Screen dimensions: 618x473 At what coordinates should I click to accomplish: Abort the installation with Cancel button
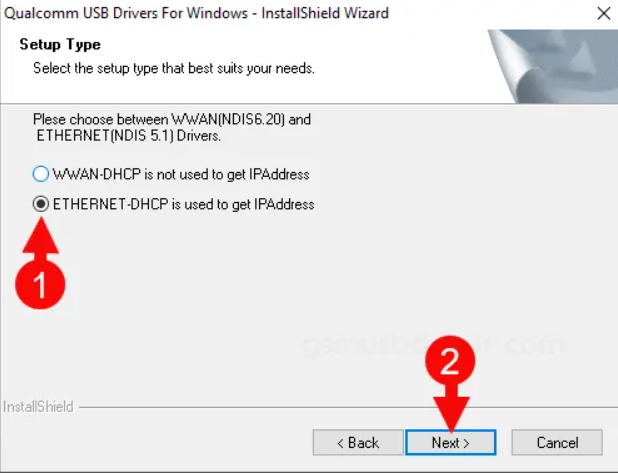(x=557, y=442)
